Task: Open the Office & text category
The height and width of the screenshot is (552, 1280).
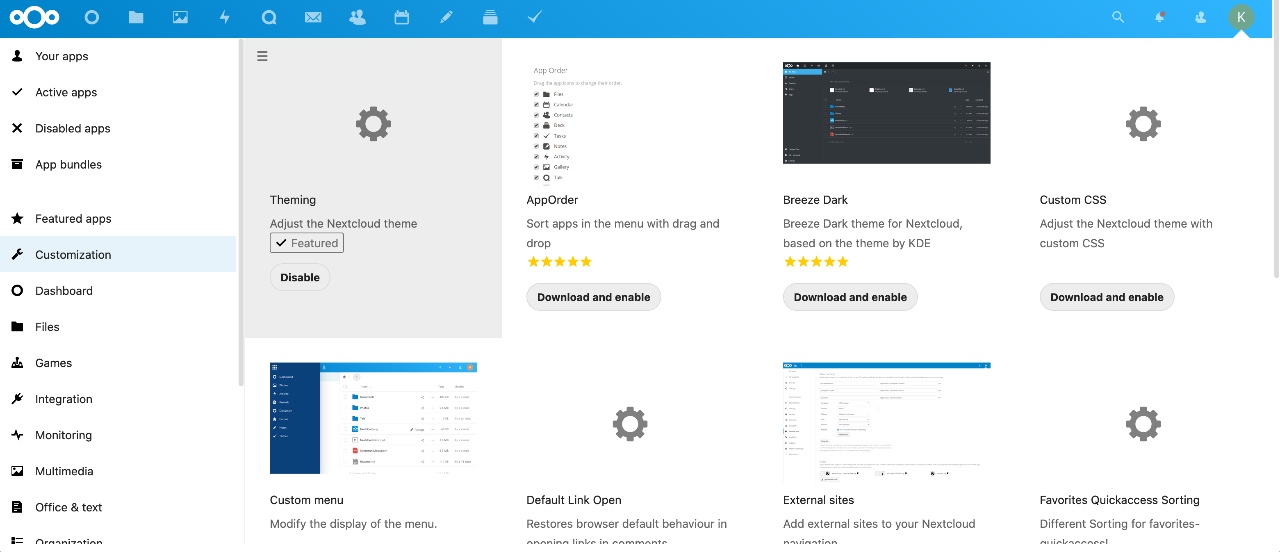Action: point(118,506)
